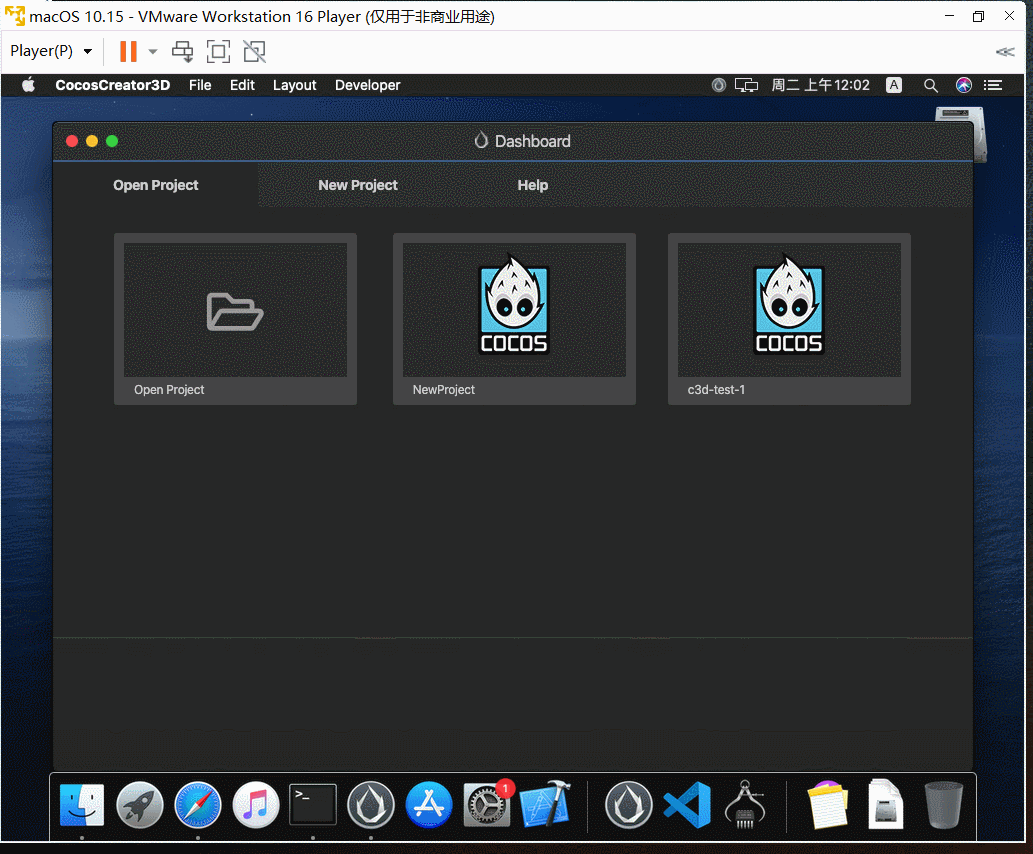Open the Apple menu
Image resolution: width=1033 pixels, height=854 pixels.
(28, 85)
